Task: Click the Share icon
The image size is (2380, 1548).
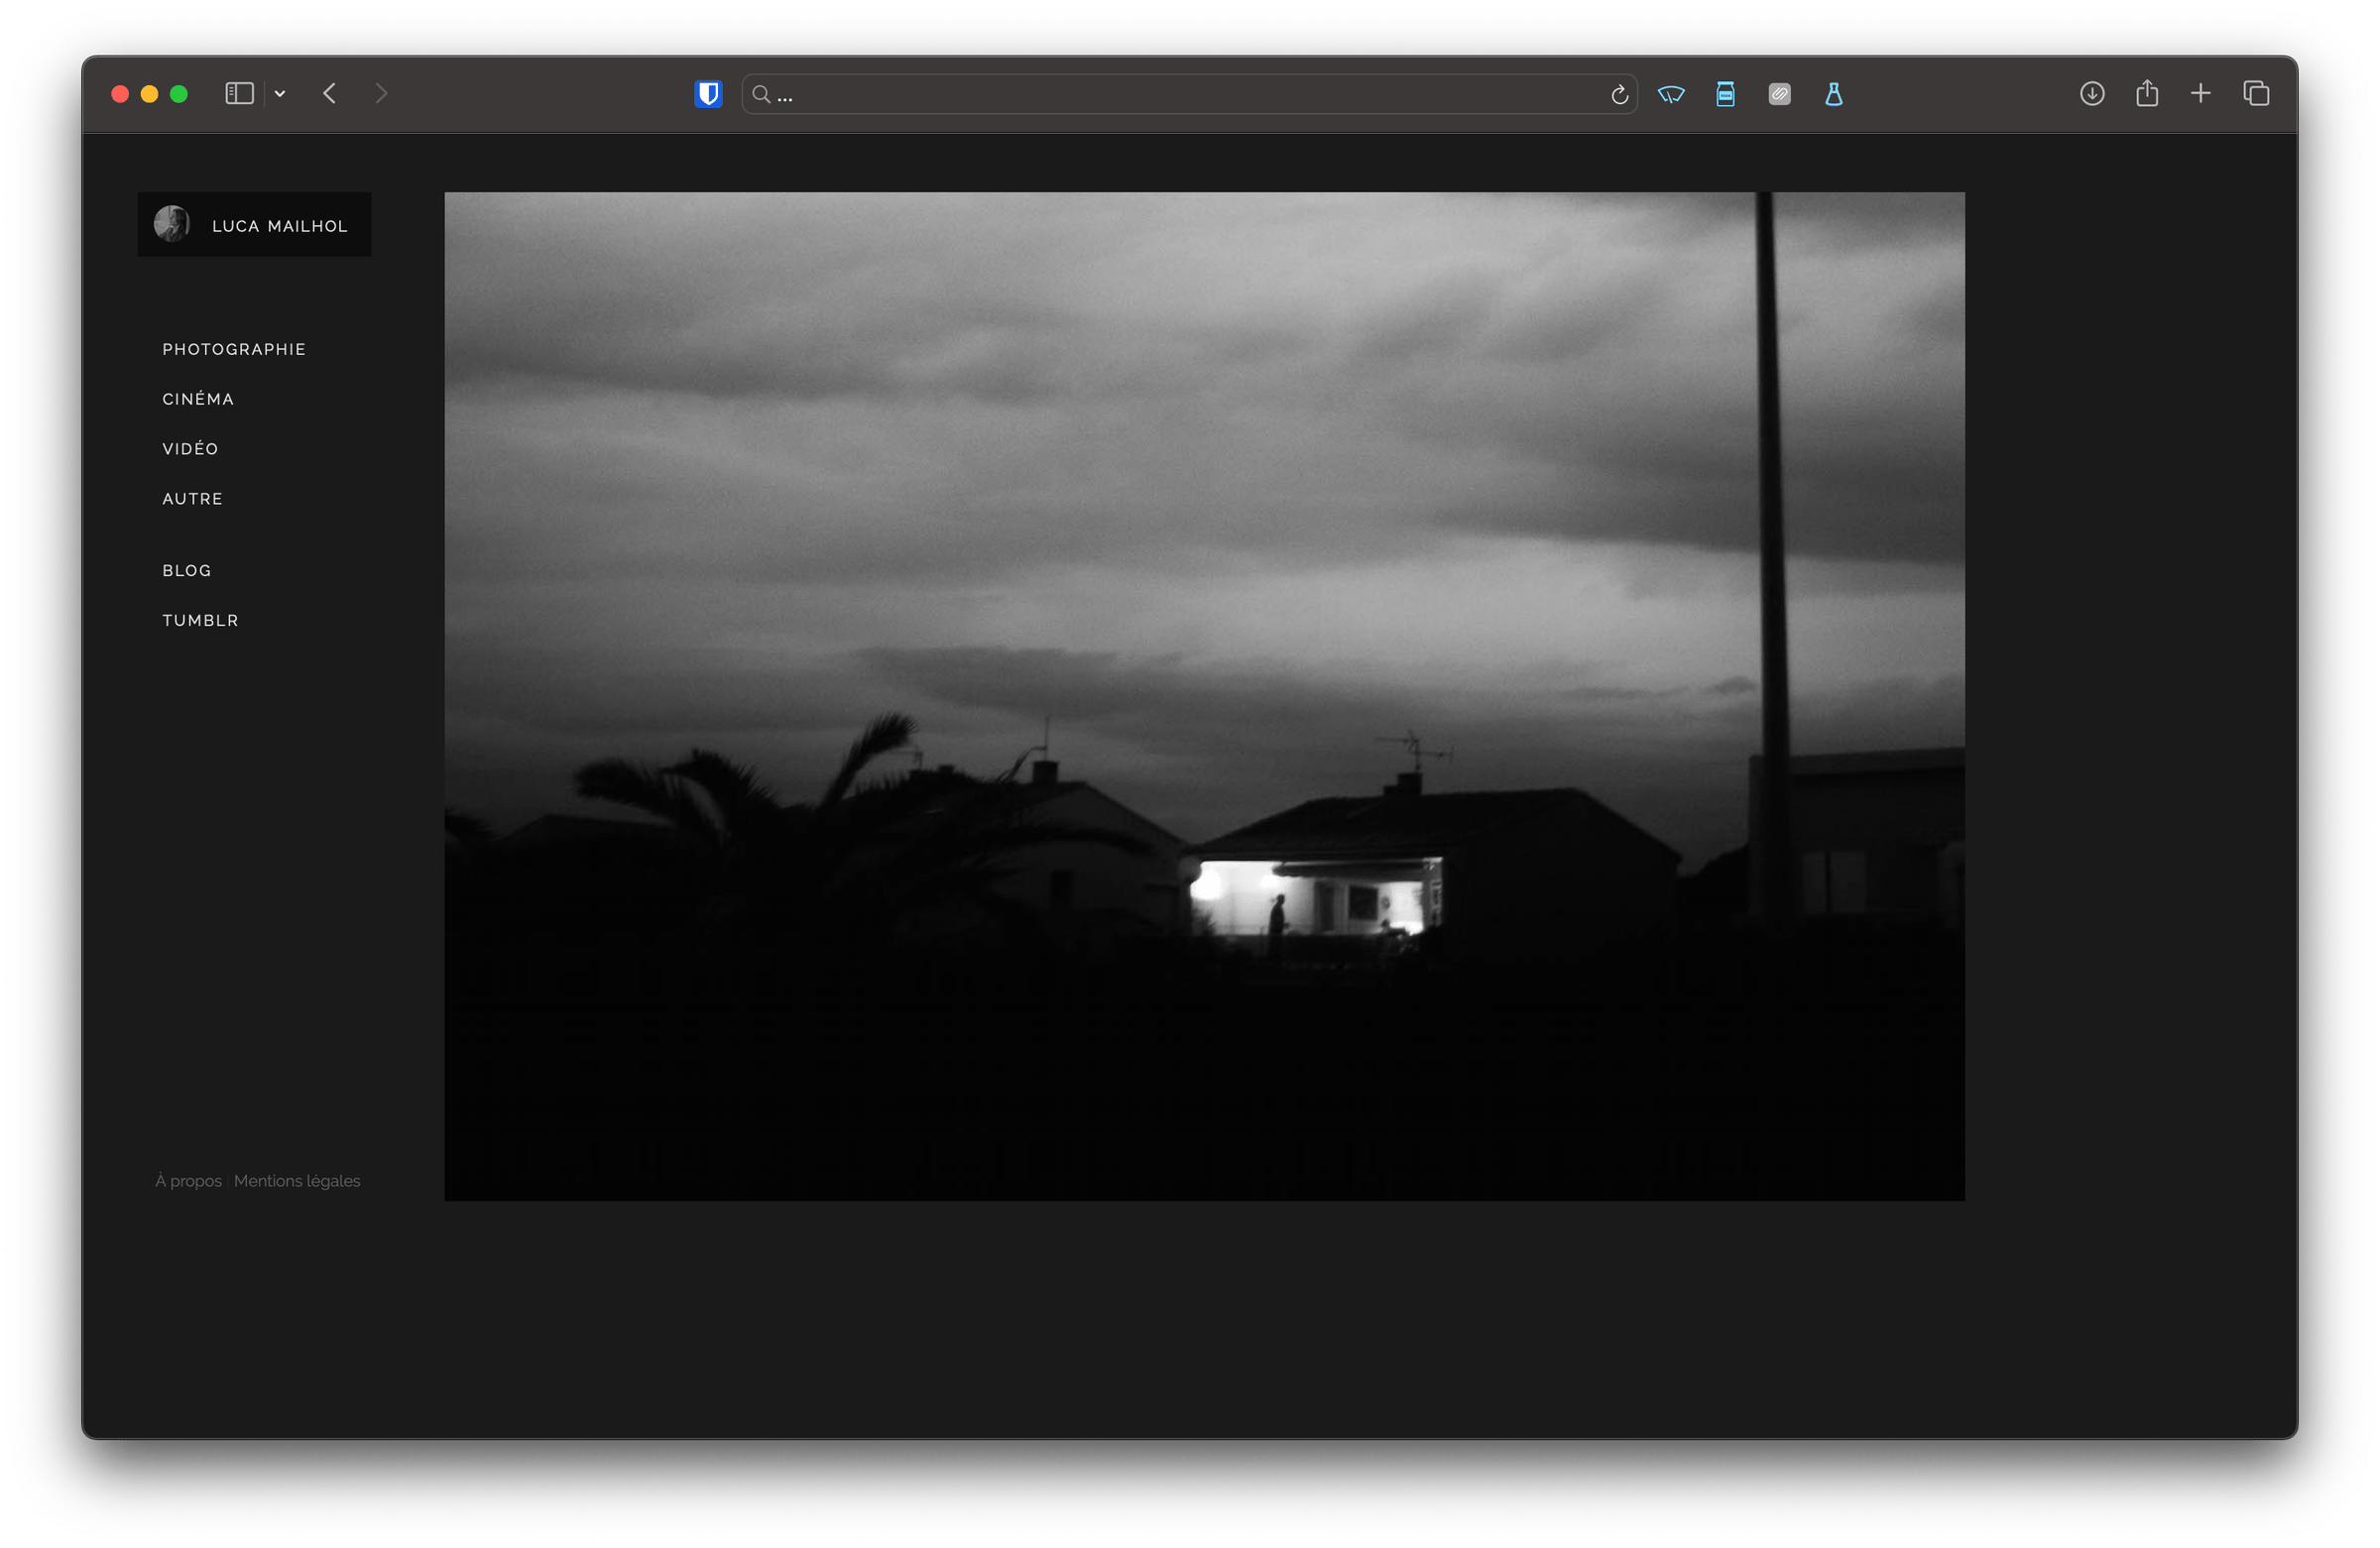Action: coord(2147,94)
